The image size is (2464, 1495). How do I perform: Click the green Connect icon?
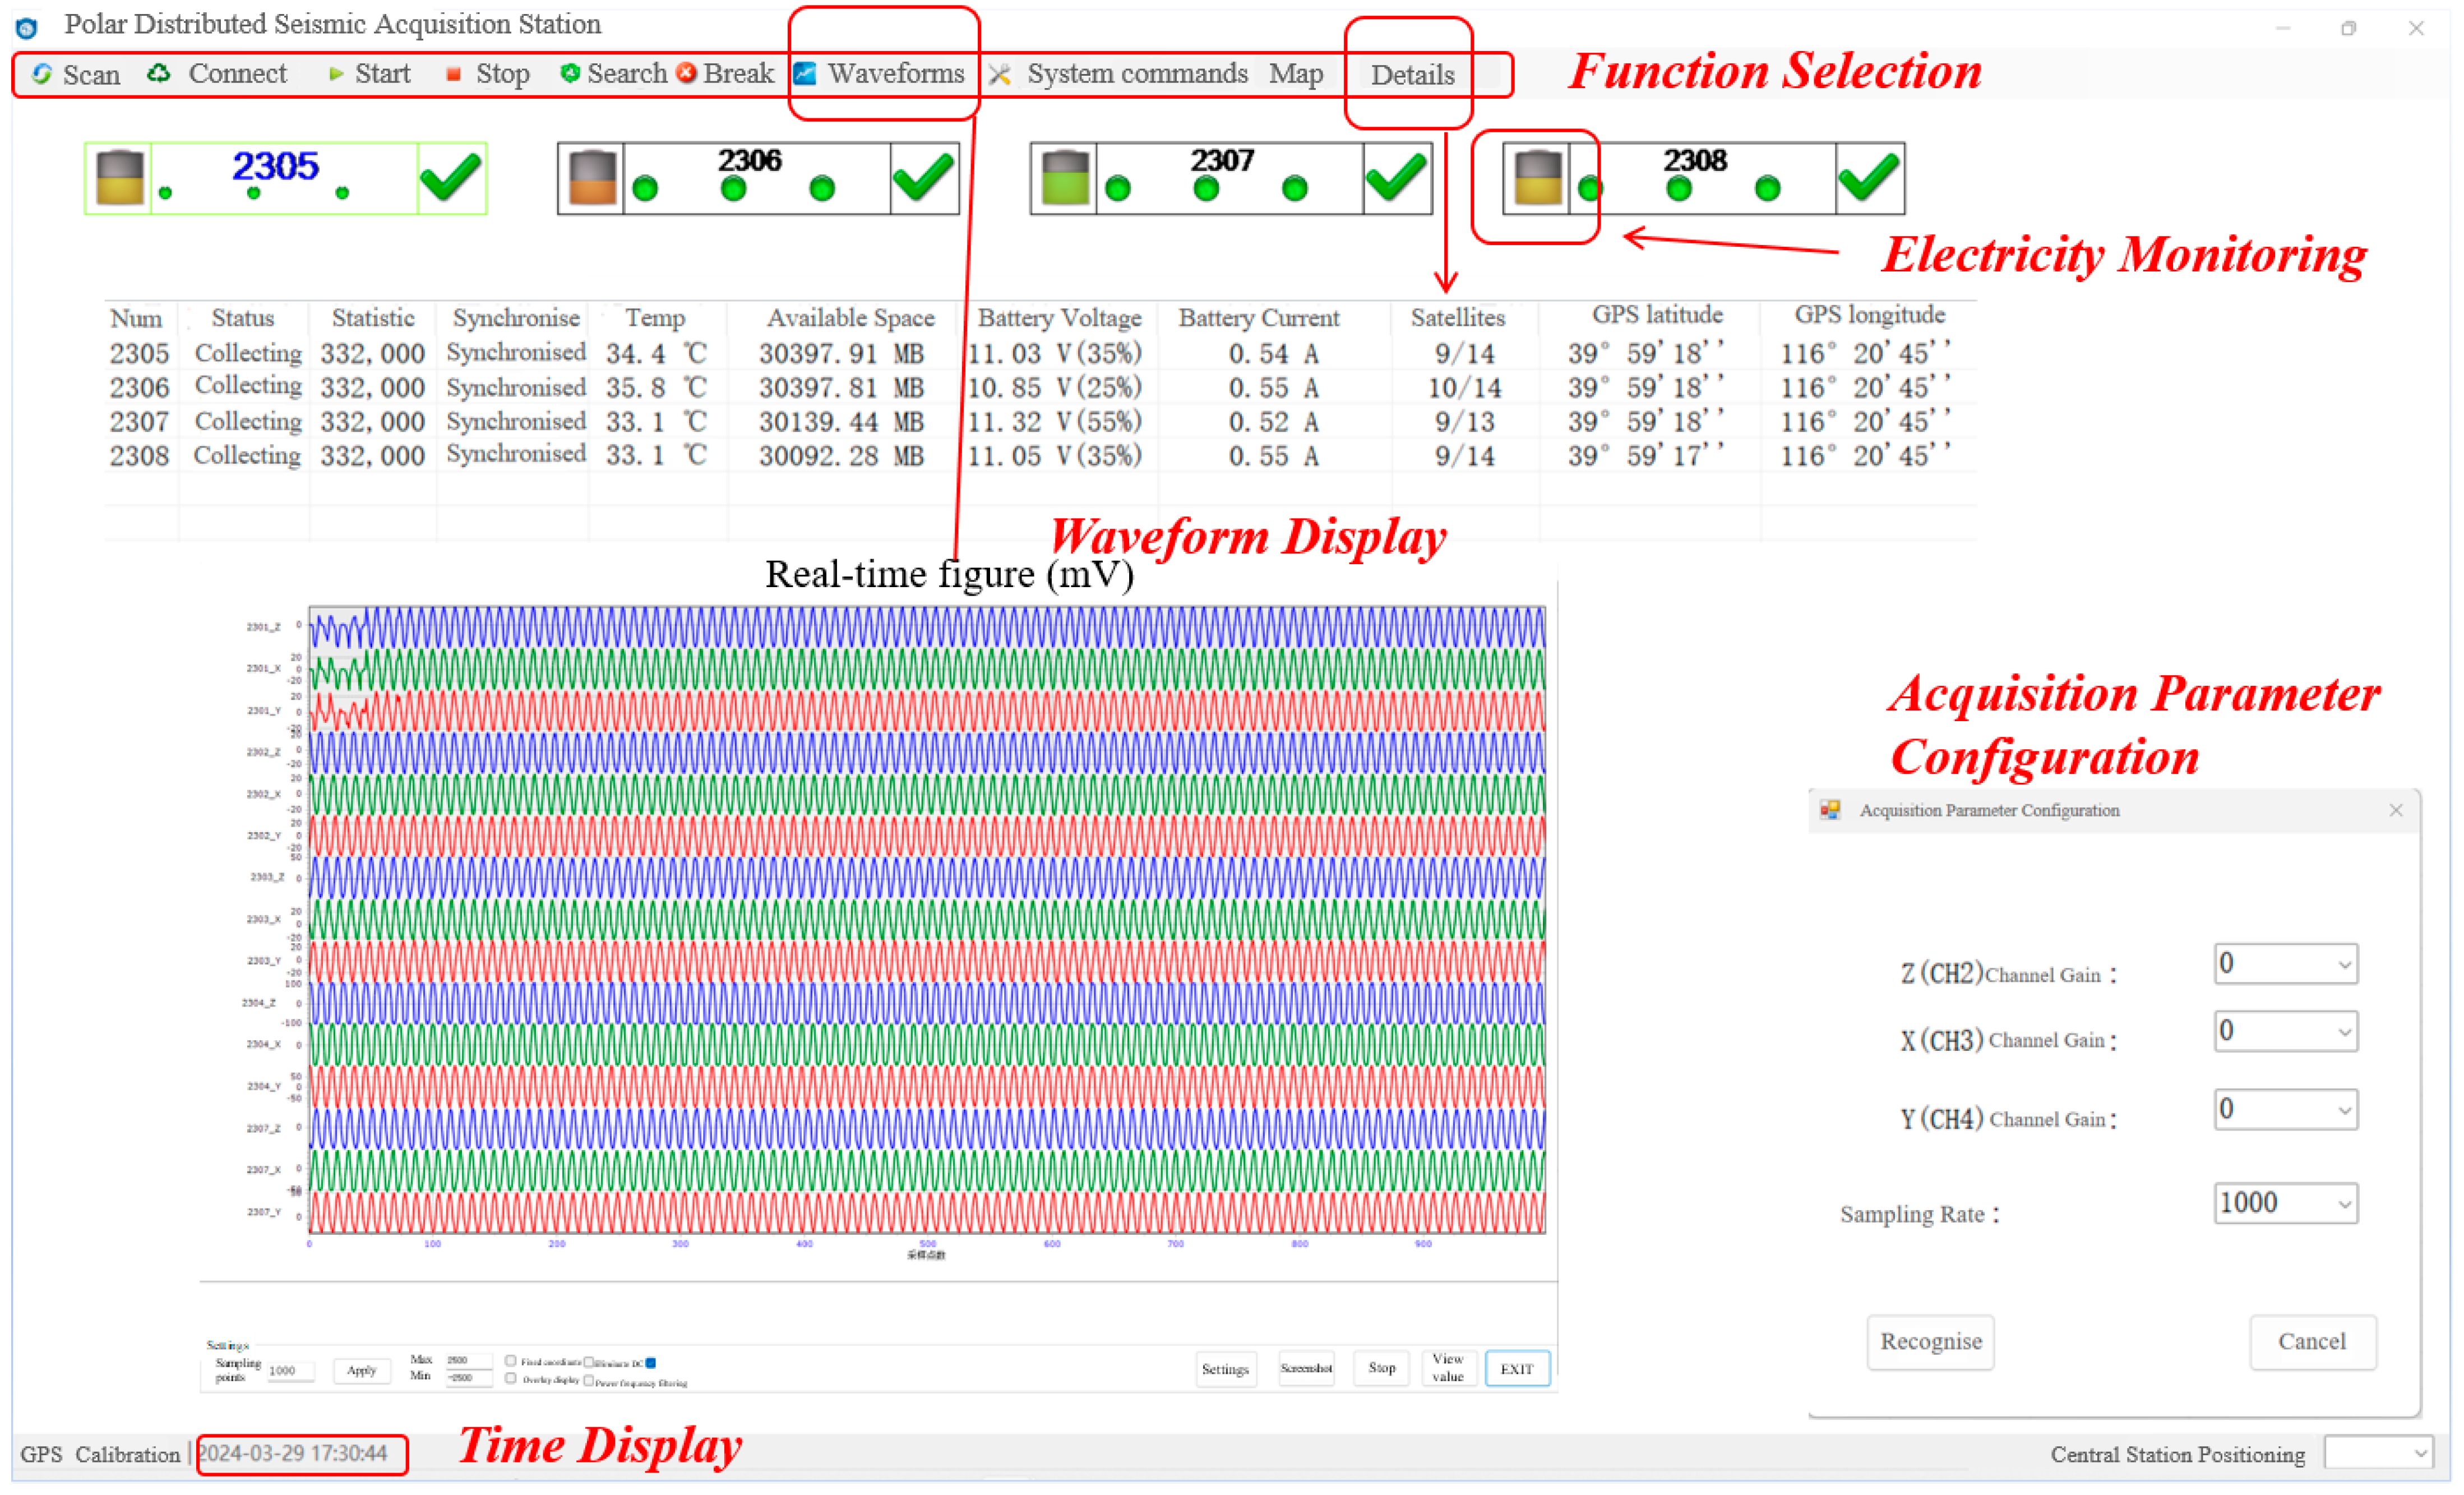[x=159, y=74]
